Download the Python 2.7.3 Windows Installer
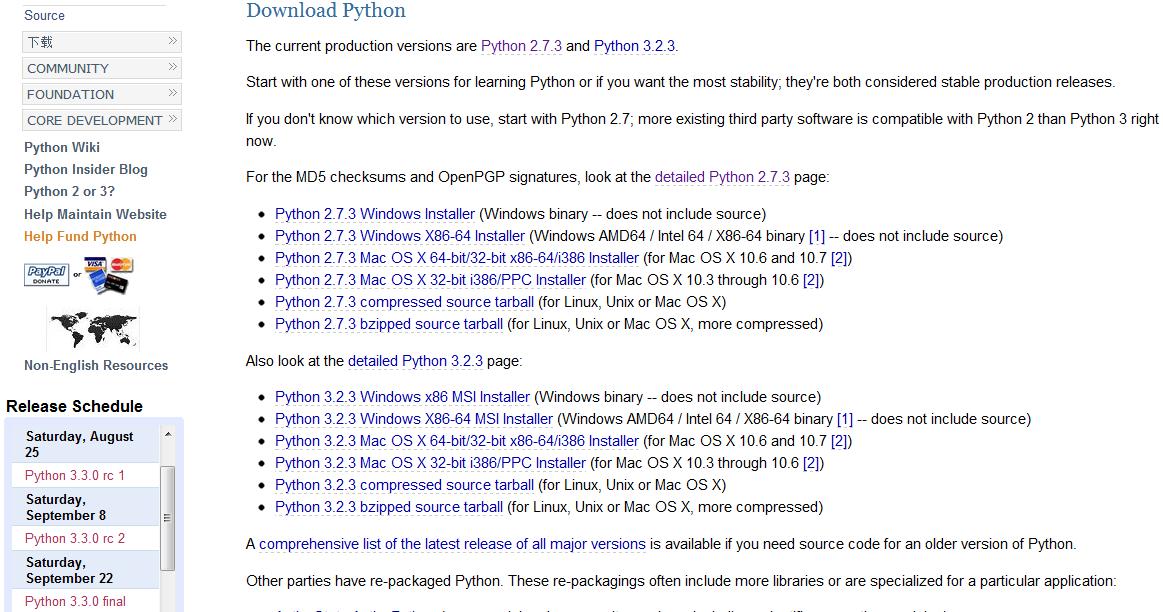Viewport: 1163px width, 612px height. click(375, 214)
